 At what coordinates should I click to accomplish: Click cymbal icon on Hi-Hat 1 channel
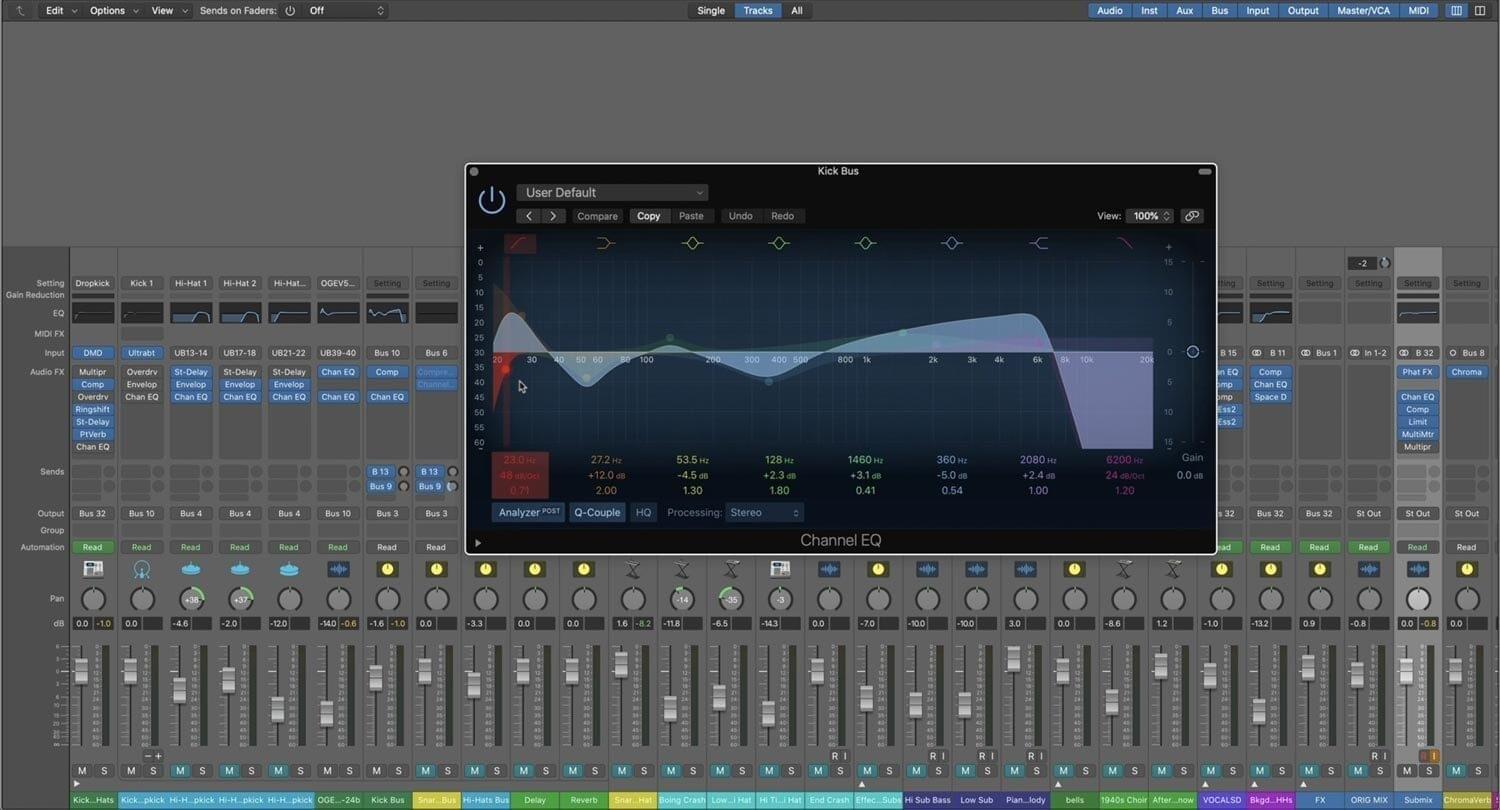pyautogui.click(x=190, y=569)
